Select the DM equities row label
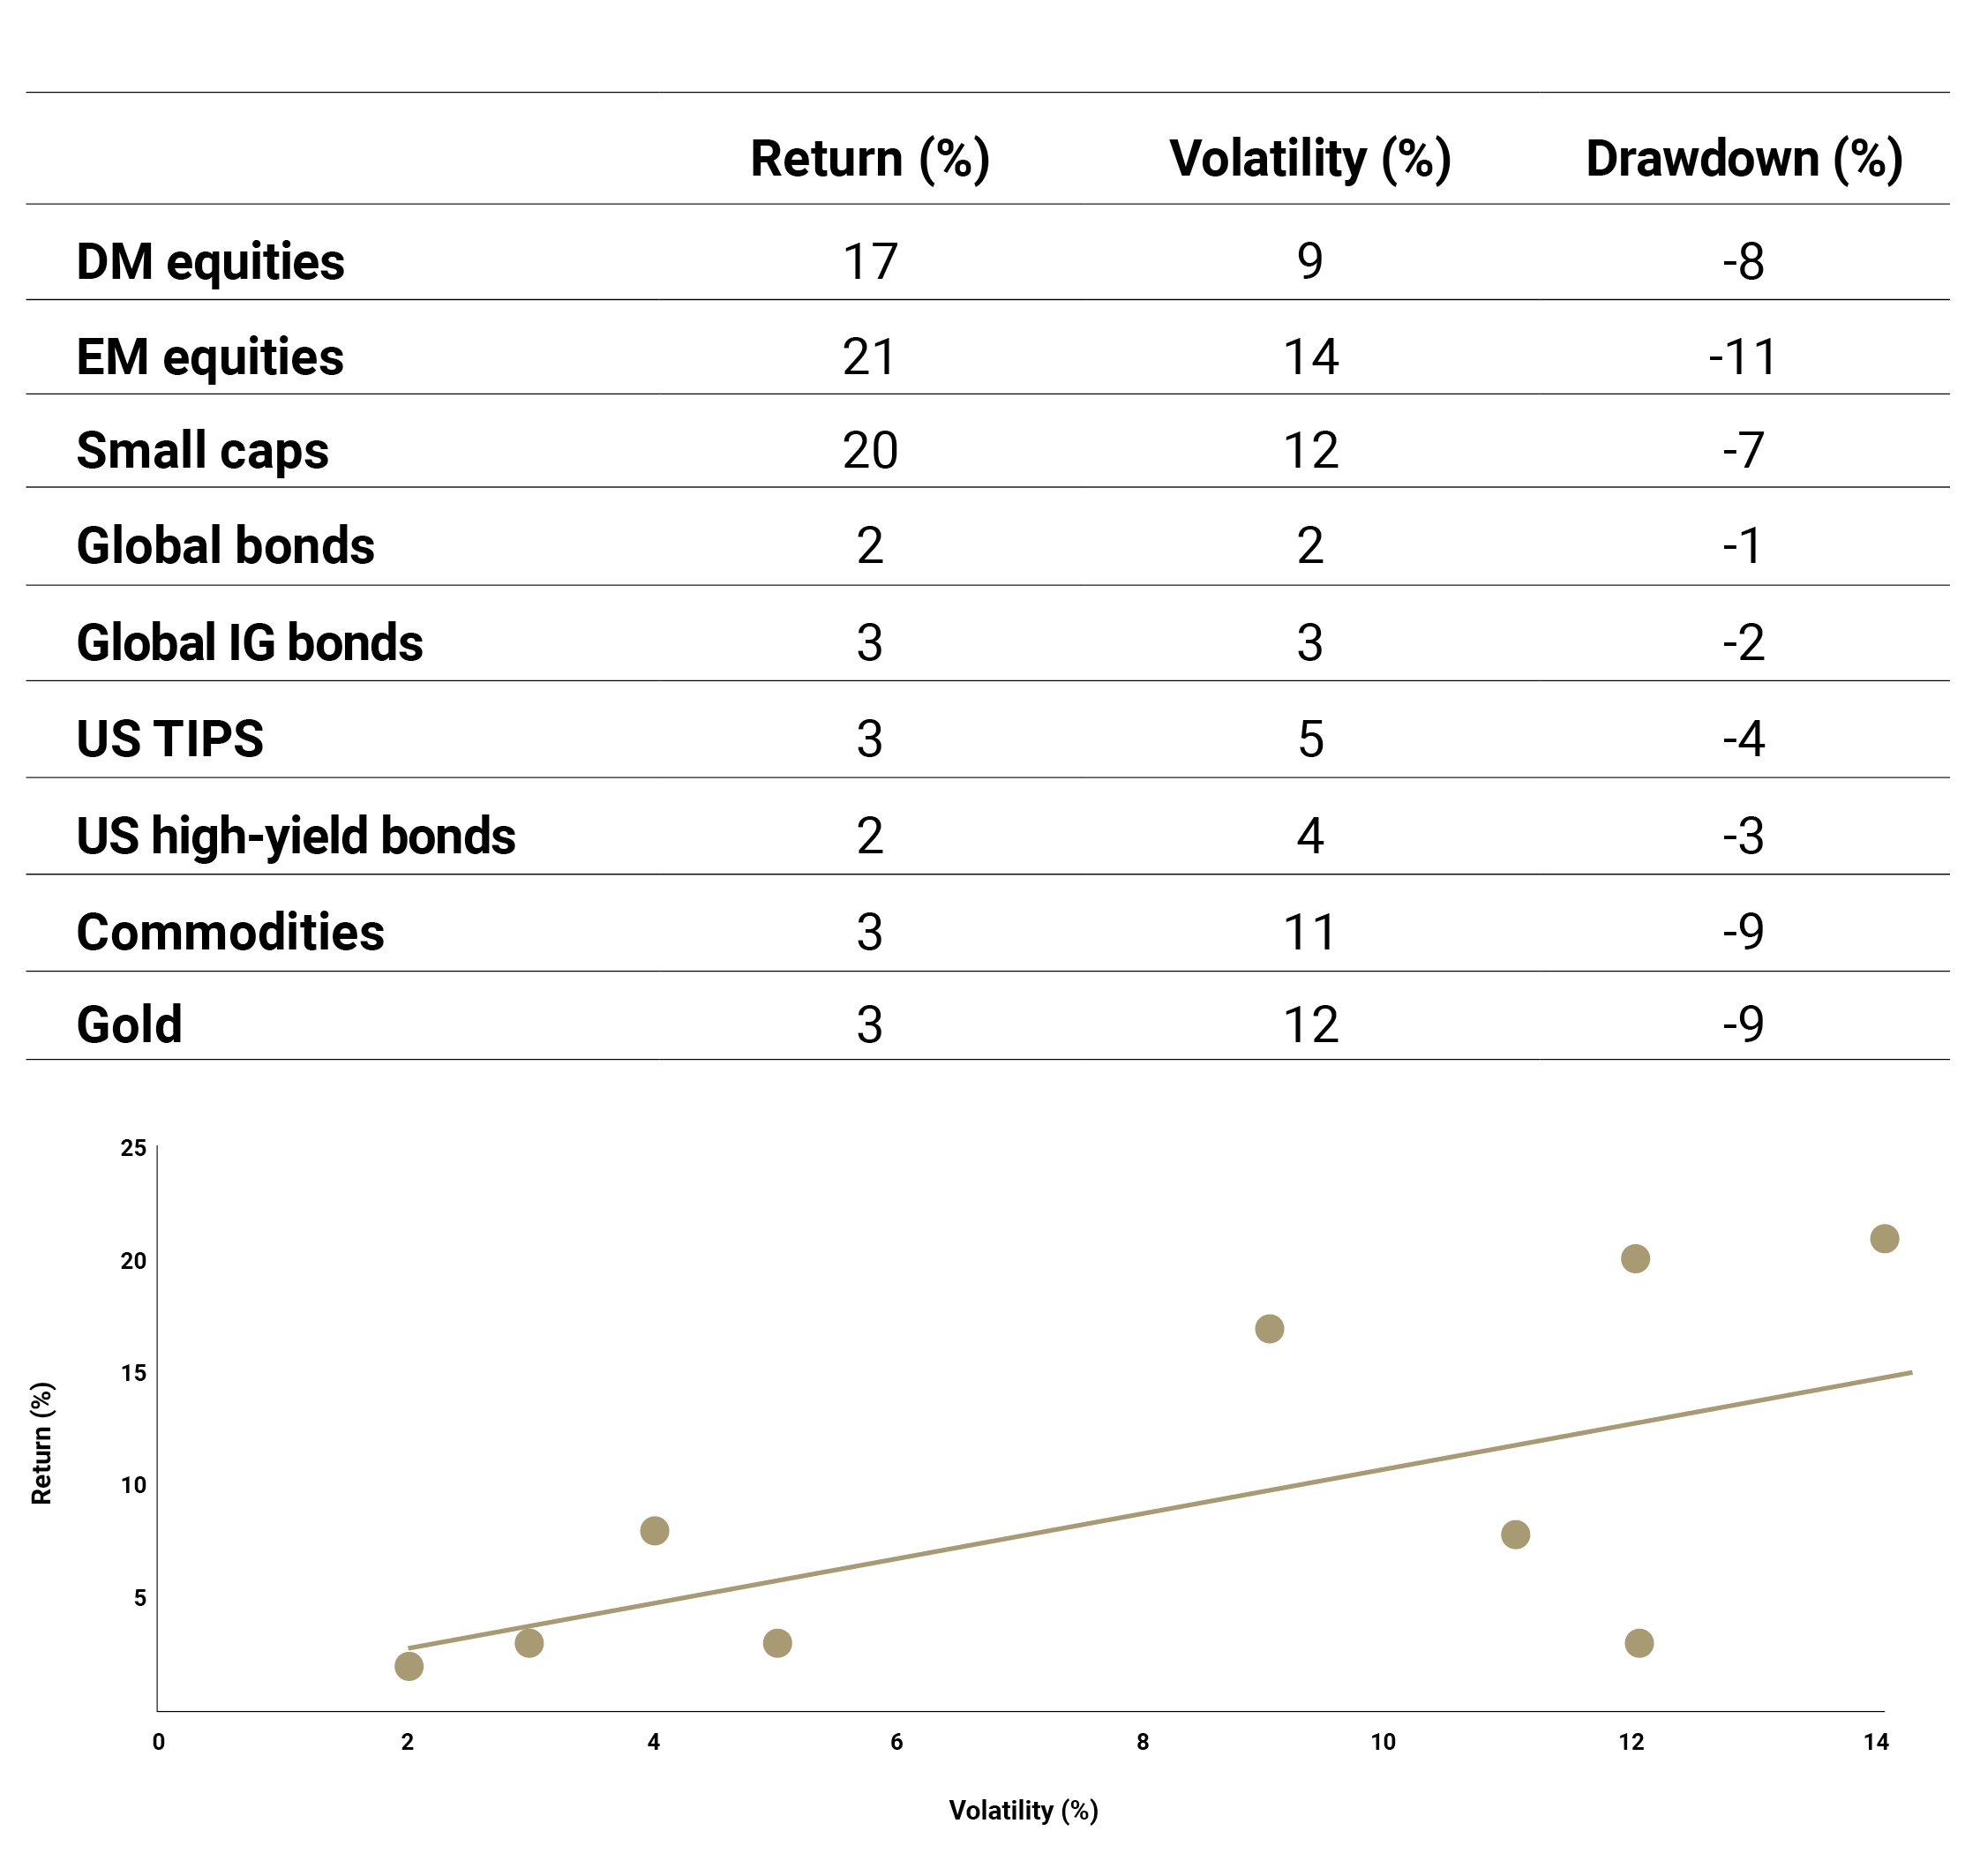Screen dimensions: 1980x1876 [x=210, y=262]
